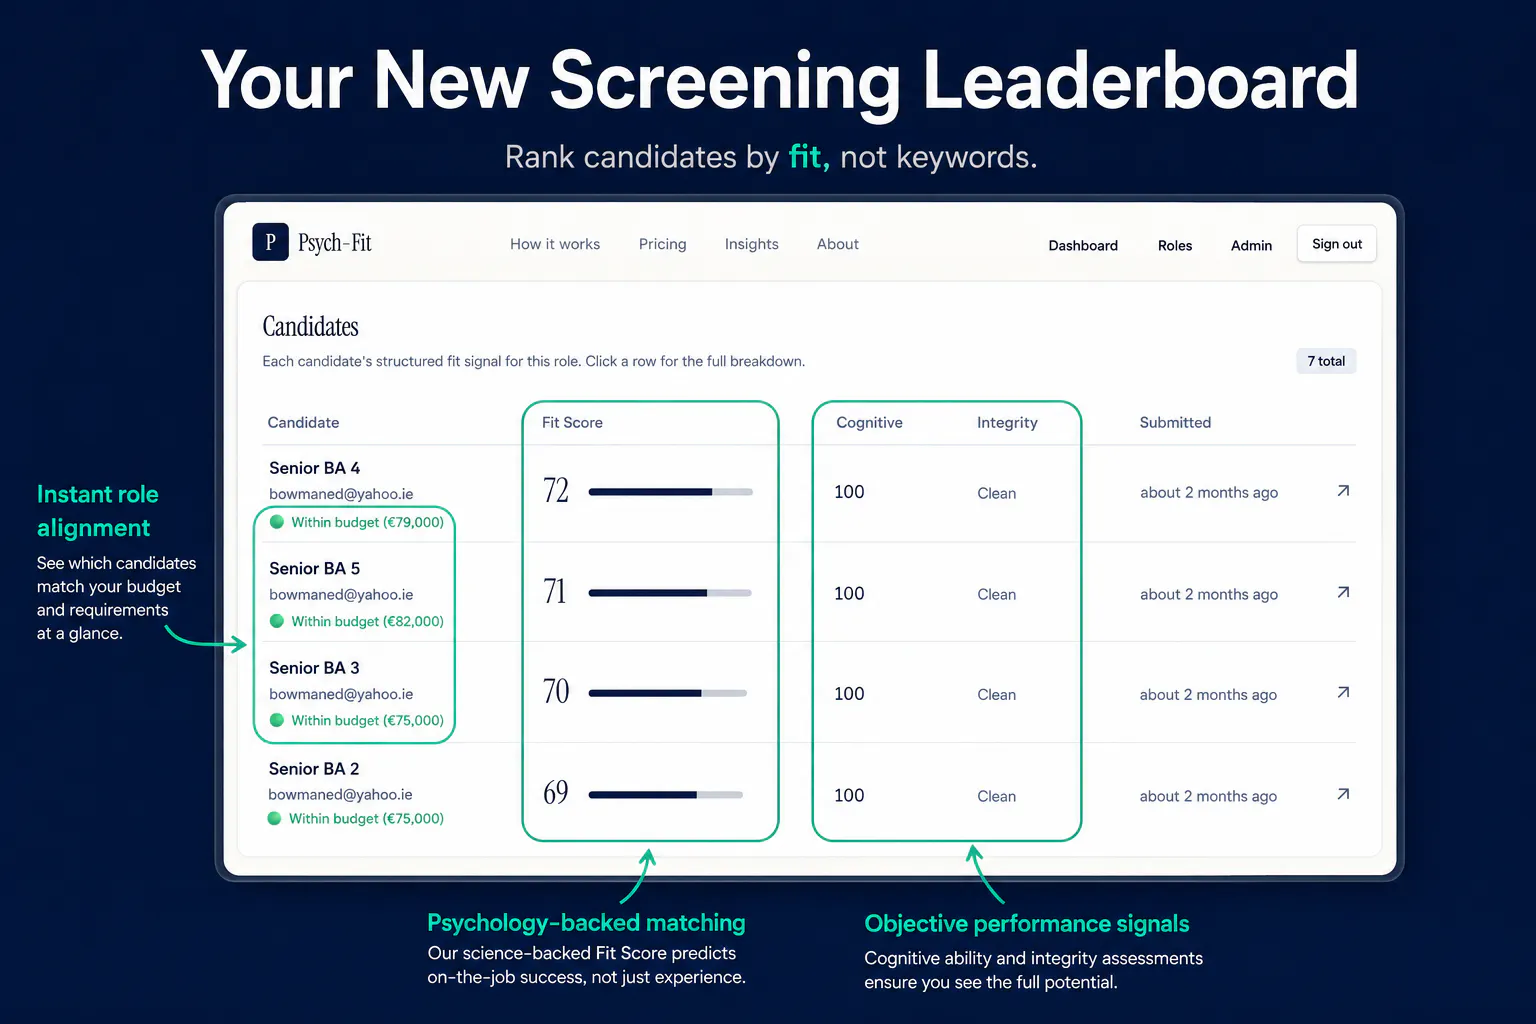
Task: Click the 7 total badge
Action: coord(1326,361)
